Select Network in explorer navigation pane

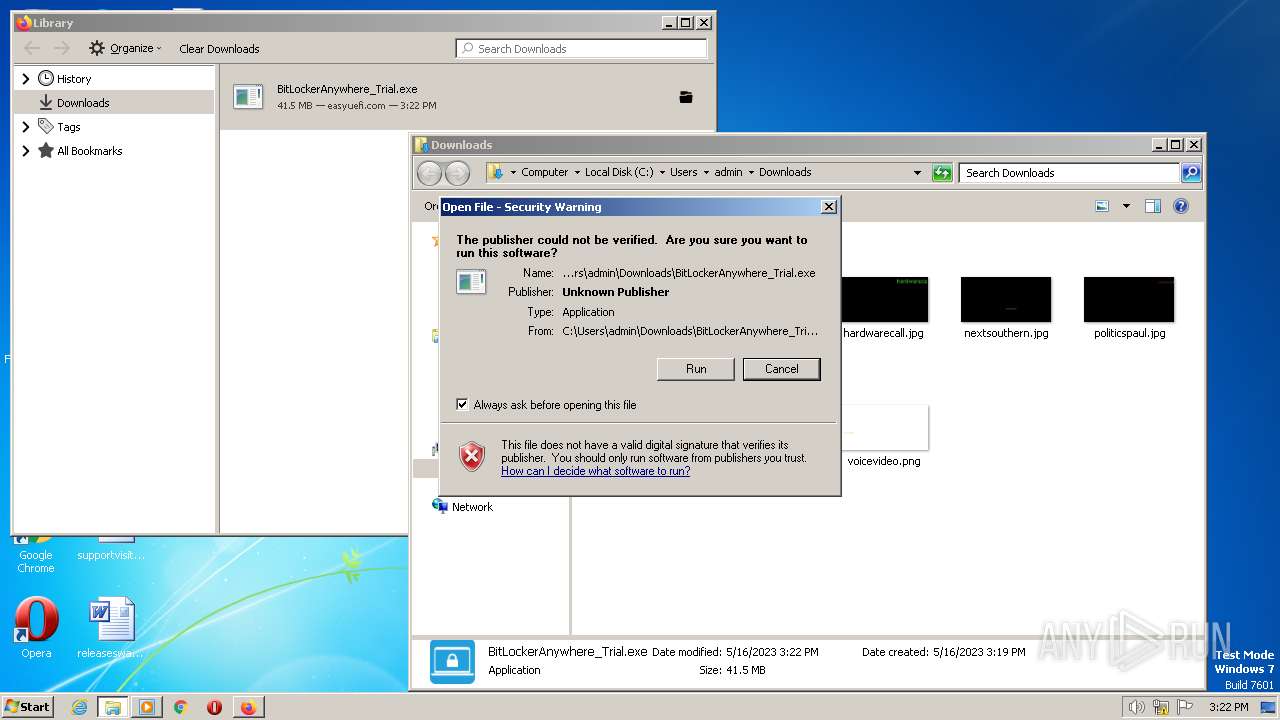[462, 507]
